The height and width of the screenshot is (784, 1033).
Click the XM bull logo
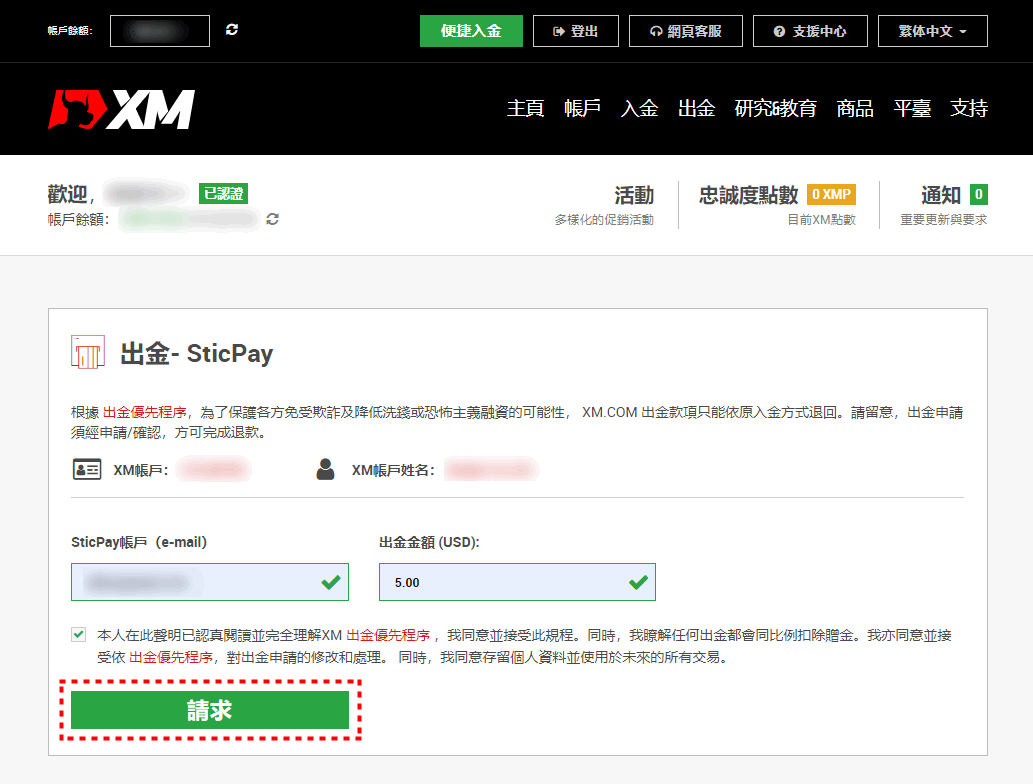(x=121, y=109)
